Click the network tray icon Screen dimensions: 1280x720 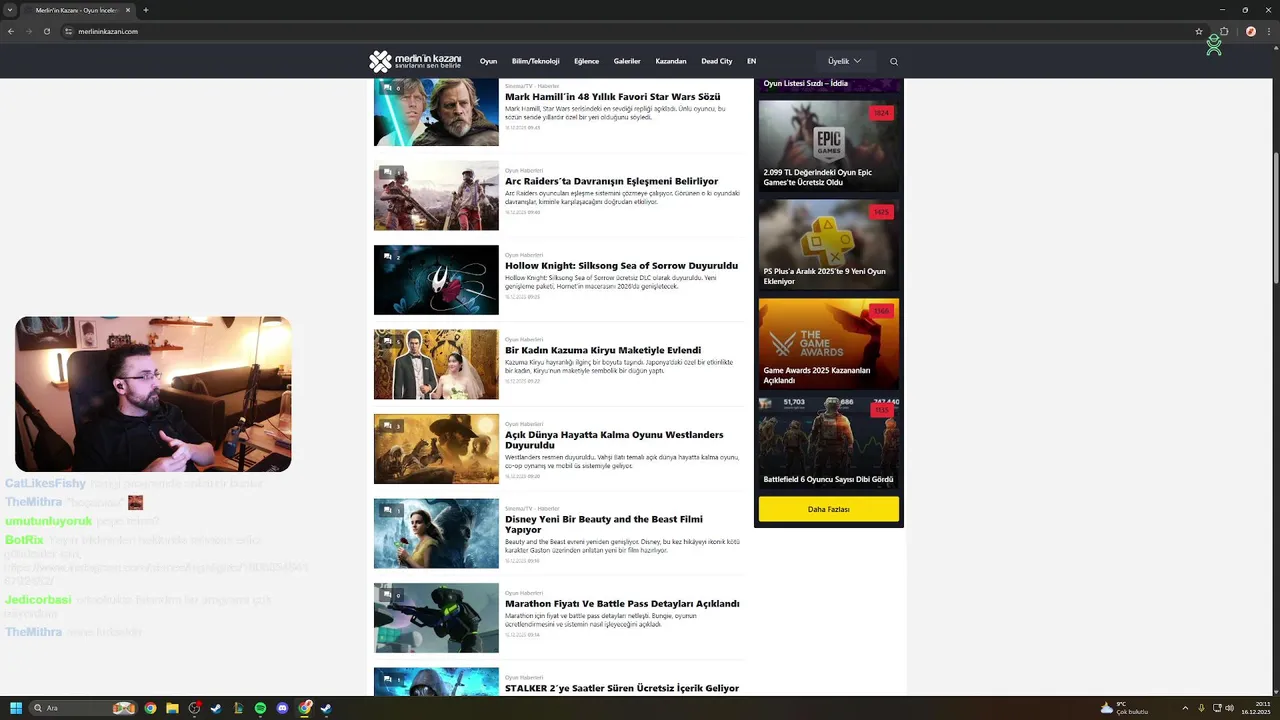1217,708
